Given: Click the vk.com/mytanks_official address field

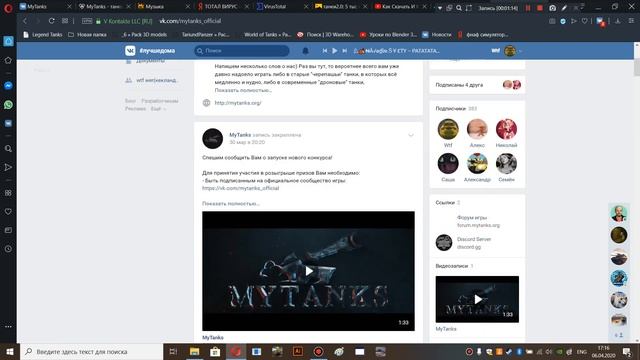Looking at the screenshot, I should (190, 21).
